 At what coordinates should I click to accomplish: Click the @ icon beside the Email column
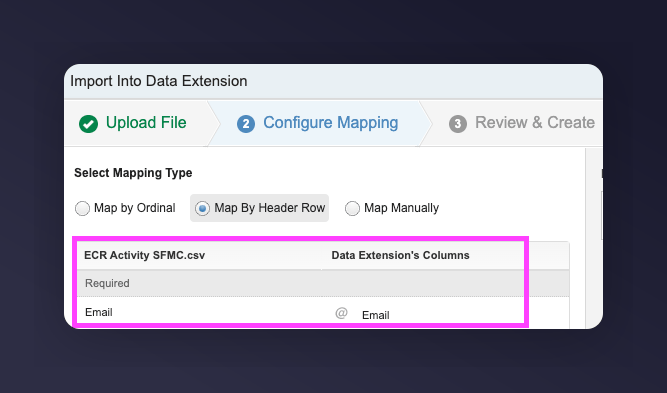341,313
